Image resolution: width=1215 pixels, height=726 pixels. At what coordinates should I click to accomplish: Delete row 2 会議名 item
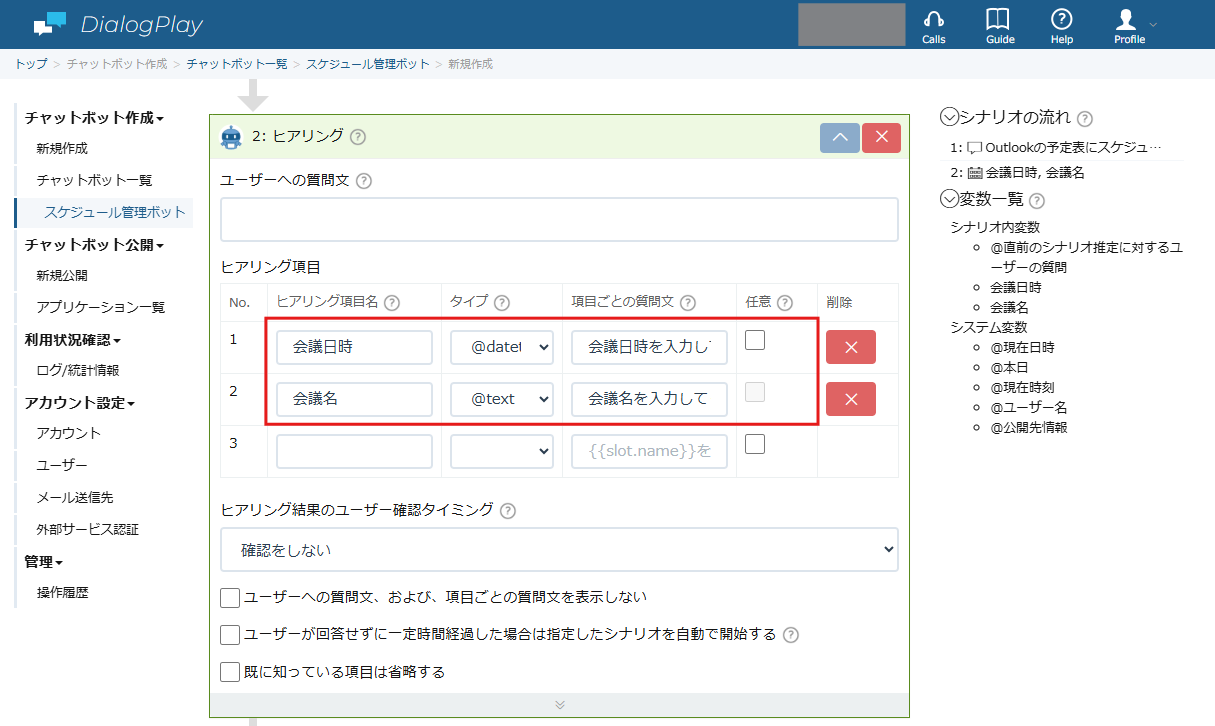click(851, 399)
